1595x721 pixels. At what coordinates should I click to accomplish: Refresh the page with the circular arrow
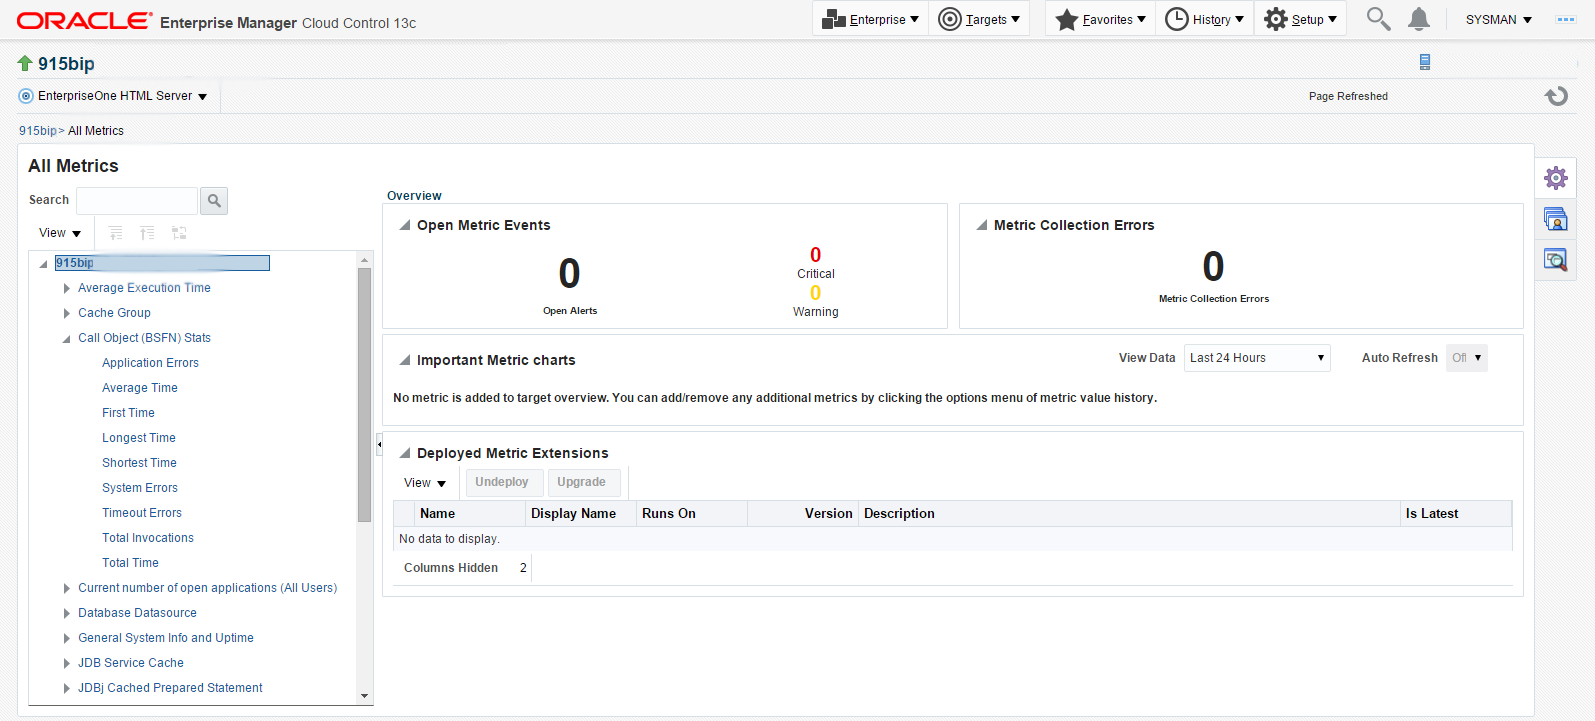tap(1556, 96)
